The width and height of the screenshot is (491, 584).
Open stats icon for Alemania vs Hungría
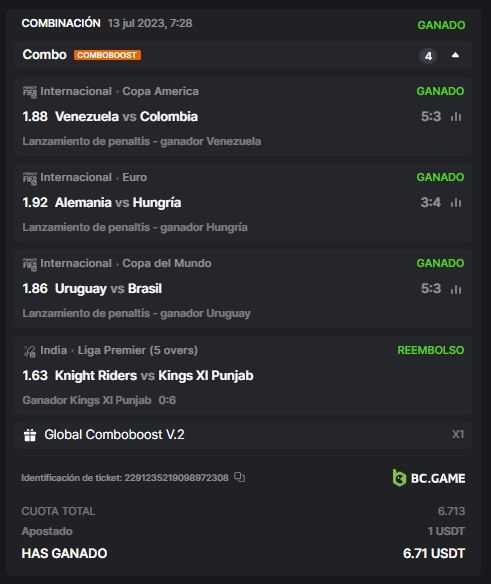(x=456, y=203)
